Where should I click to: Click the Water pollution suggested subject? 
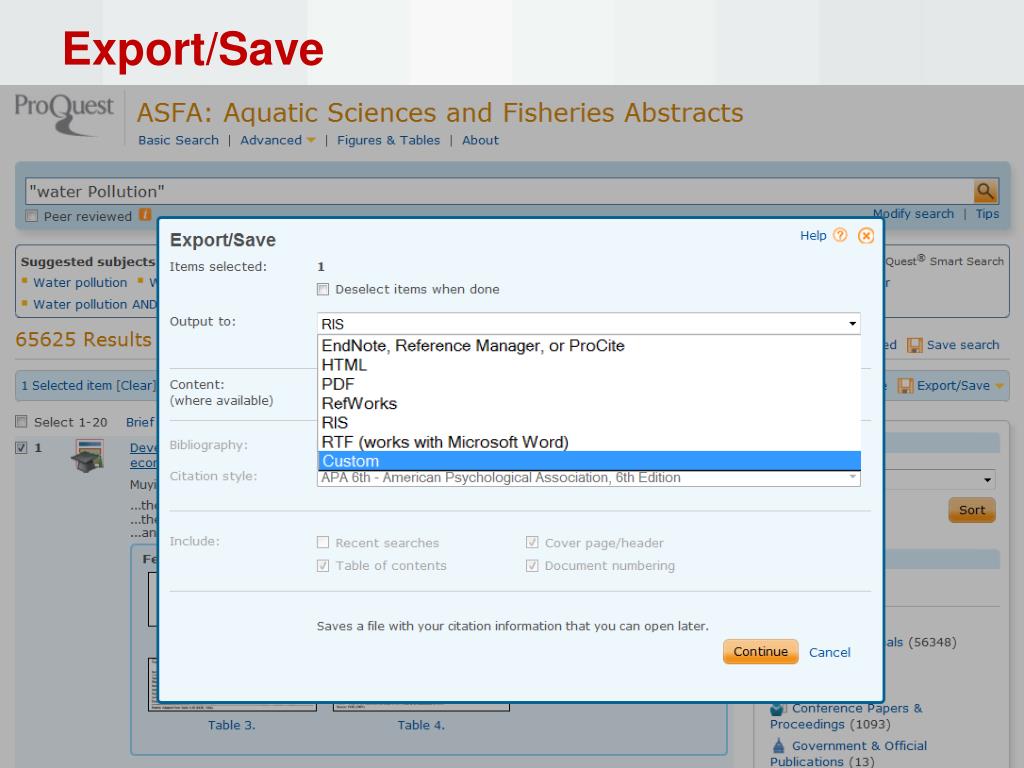(80, 283)
